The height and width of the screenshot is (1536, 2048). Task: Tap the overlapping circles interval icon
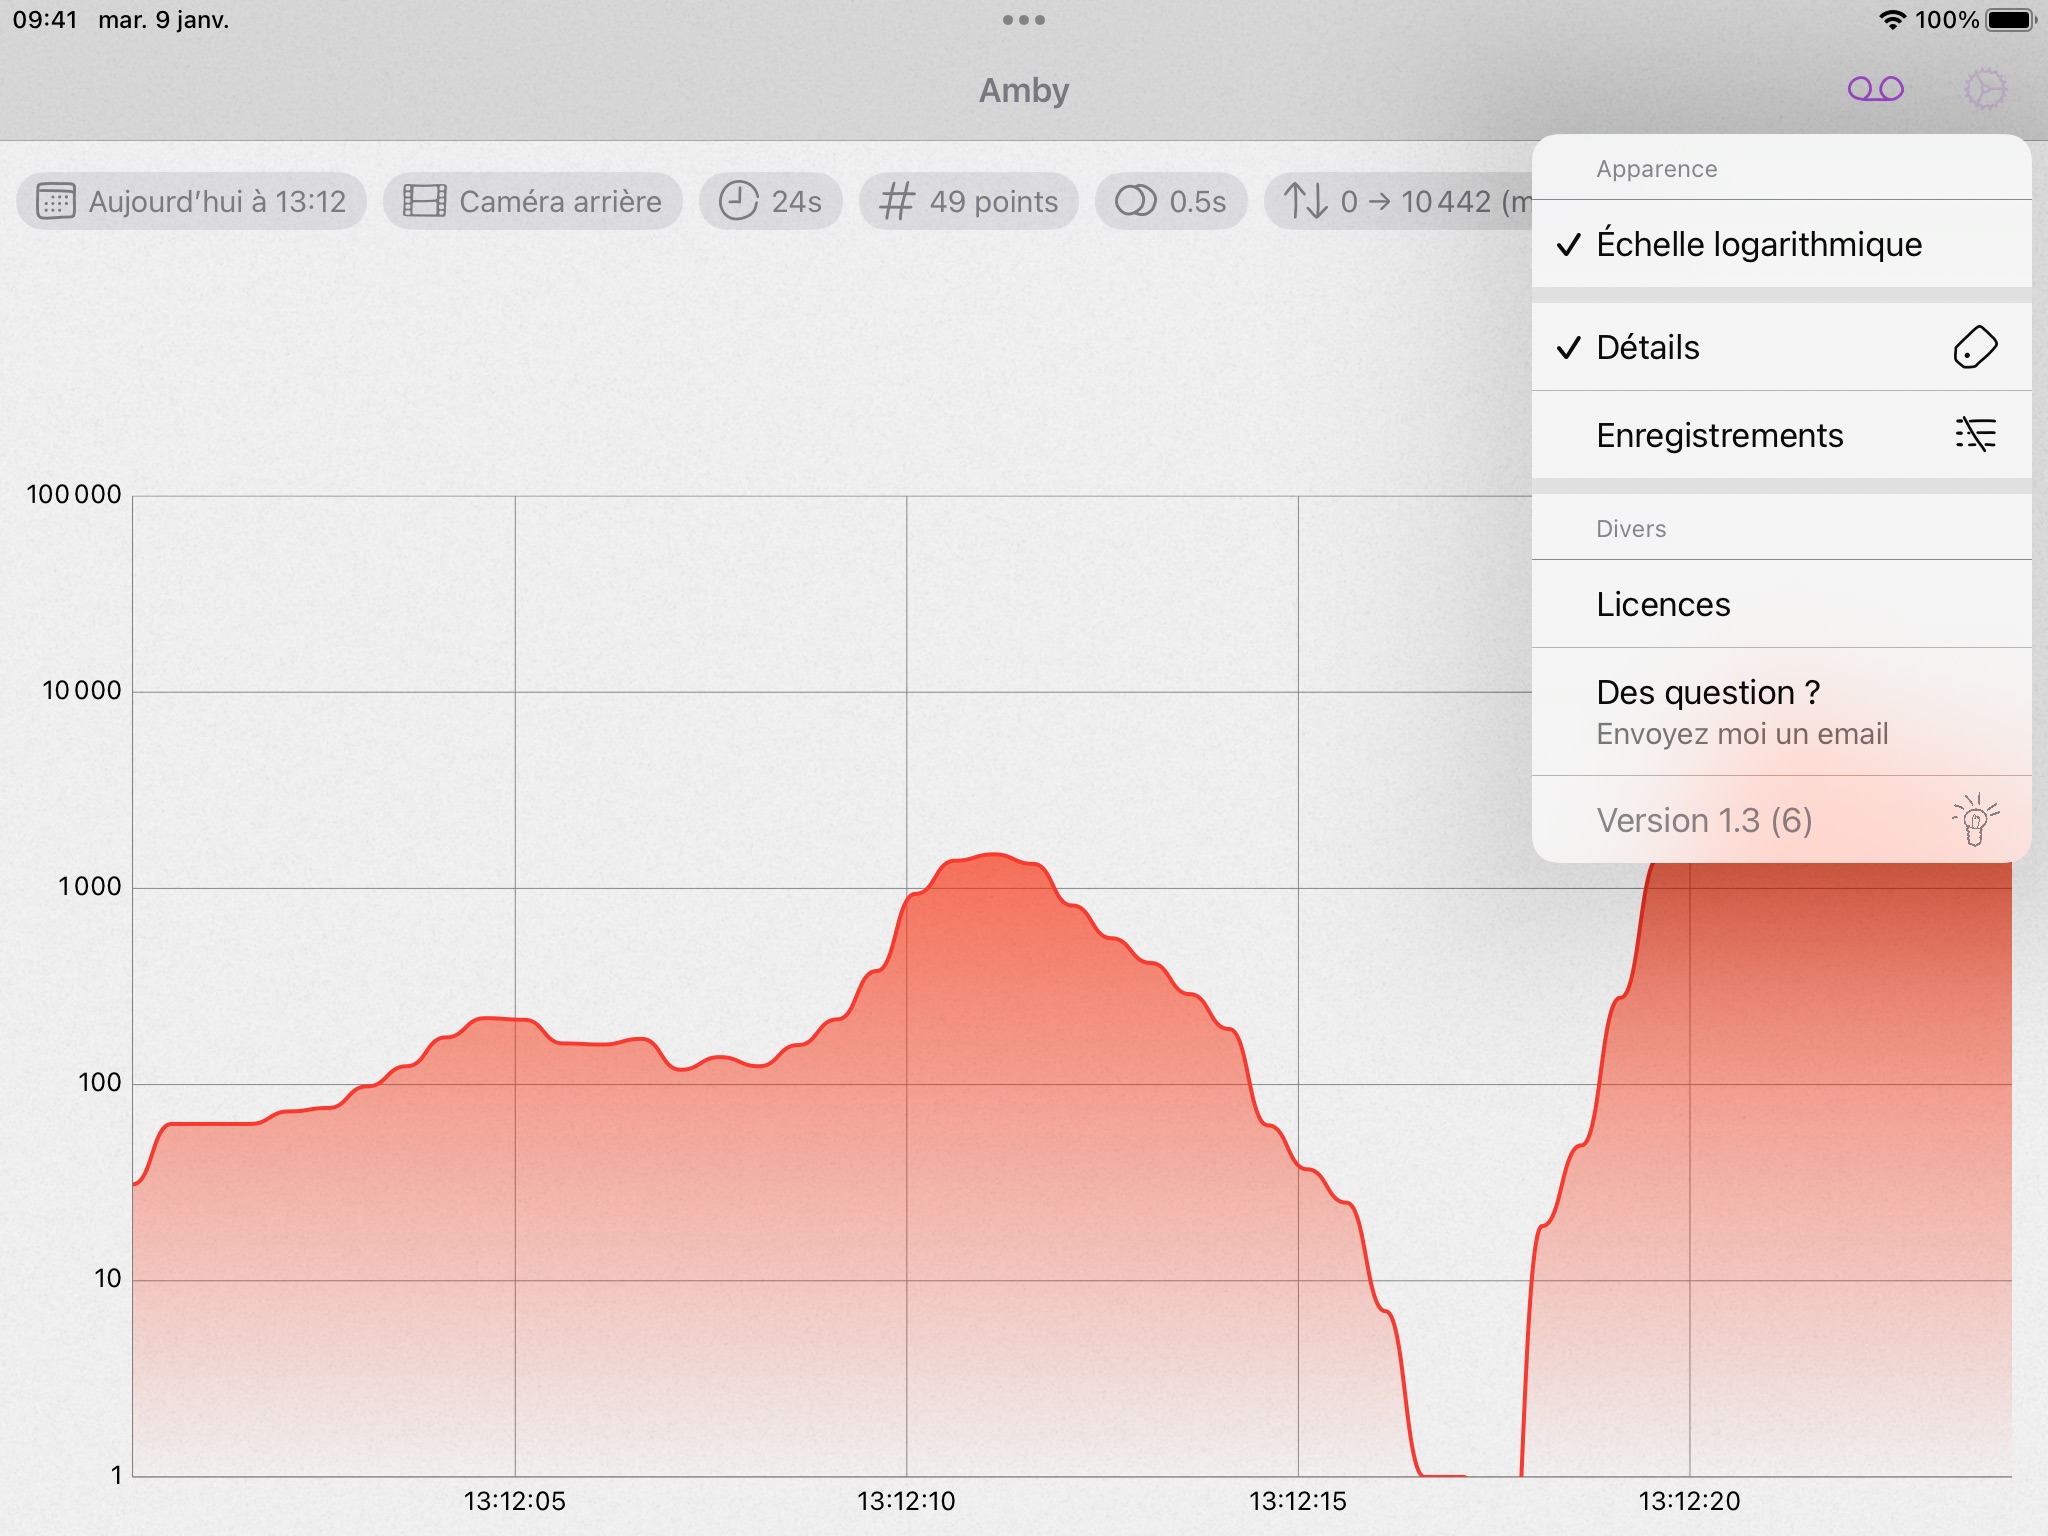click(1135, 201)
